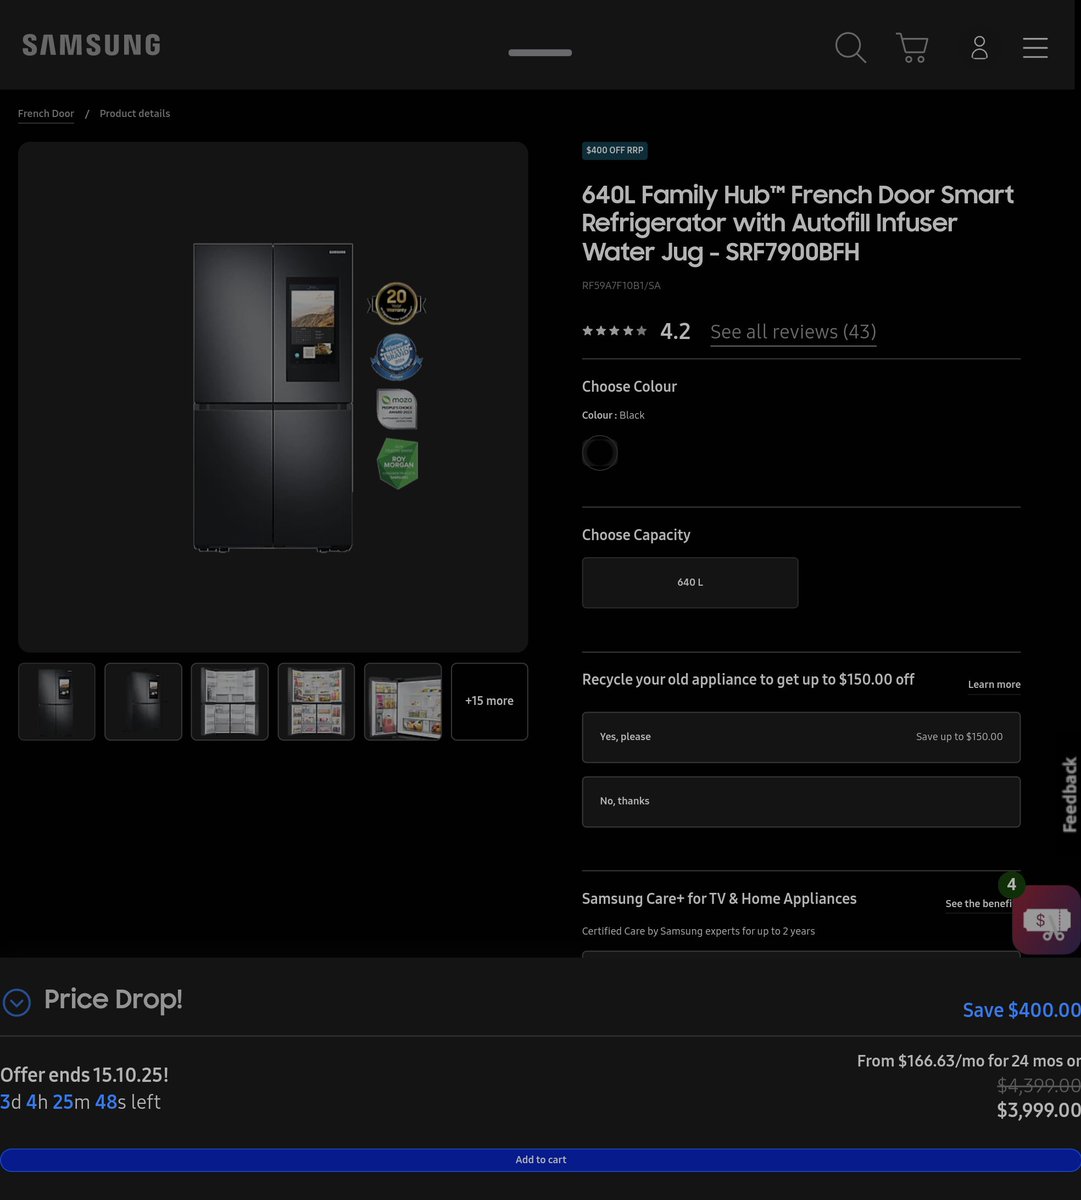The width and height of the screenshot is (1081, 1200).
Task: Click the 'Offer ends 15.10.25!' text
Action: point(84,1076)
